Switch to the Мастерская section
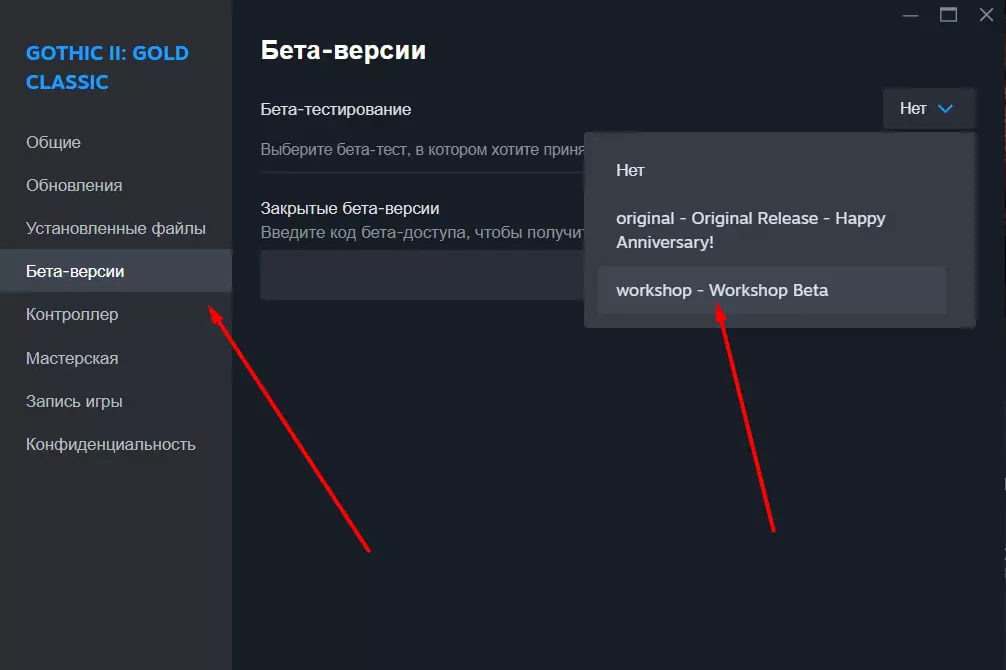 click(72, 358)
